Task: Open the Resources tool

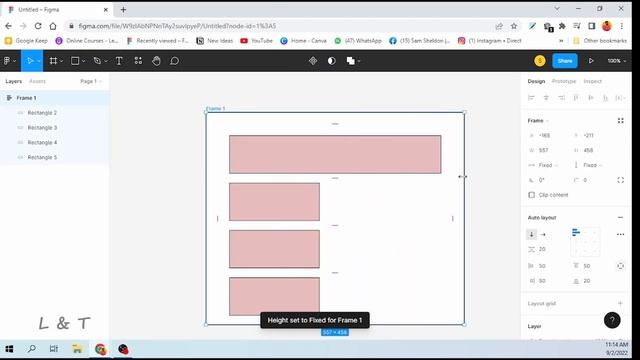Action: click(138, 61)
